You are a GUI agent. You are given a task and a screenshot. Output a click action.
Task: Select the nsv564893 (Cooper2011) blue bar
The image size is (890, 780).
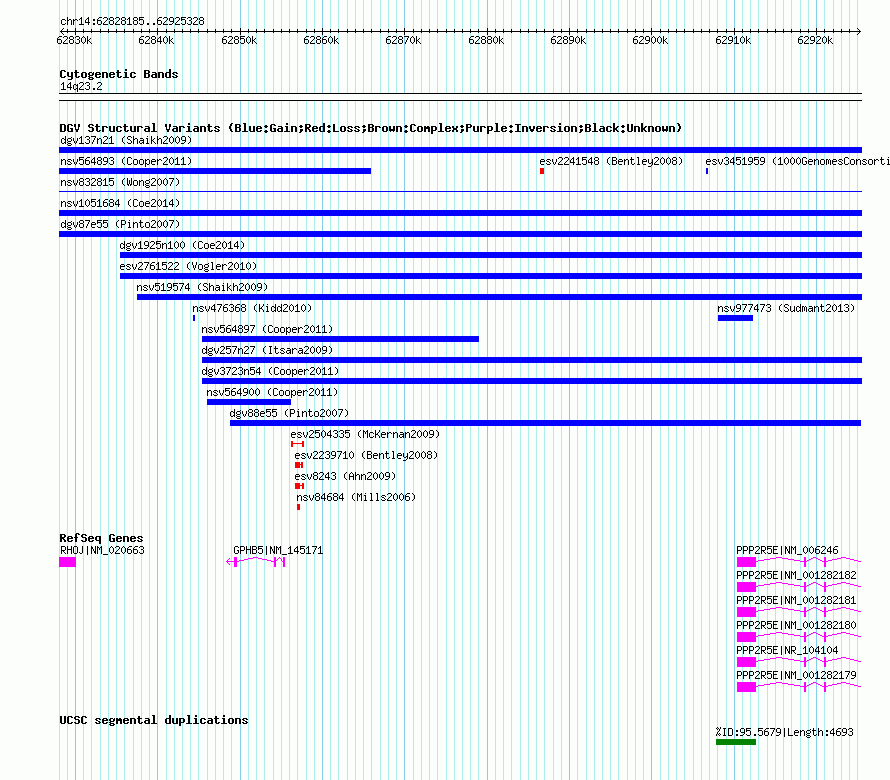[x=215, y=171]
